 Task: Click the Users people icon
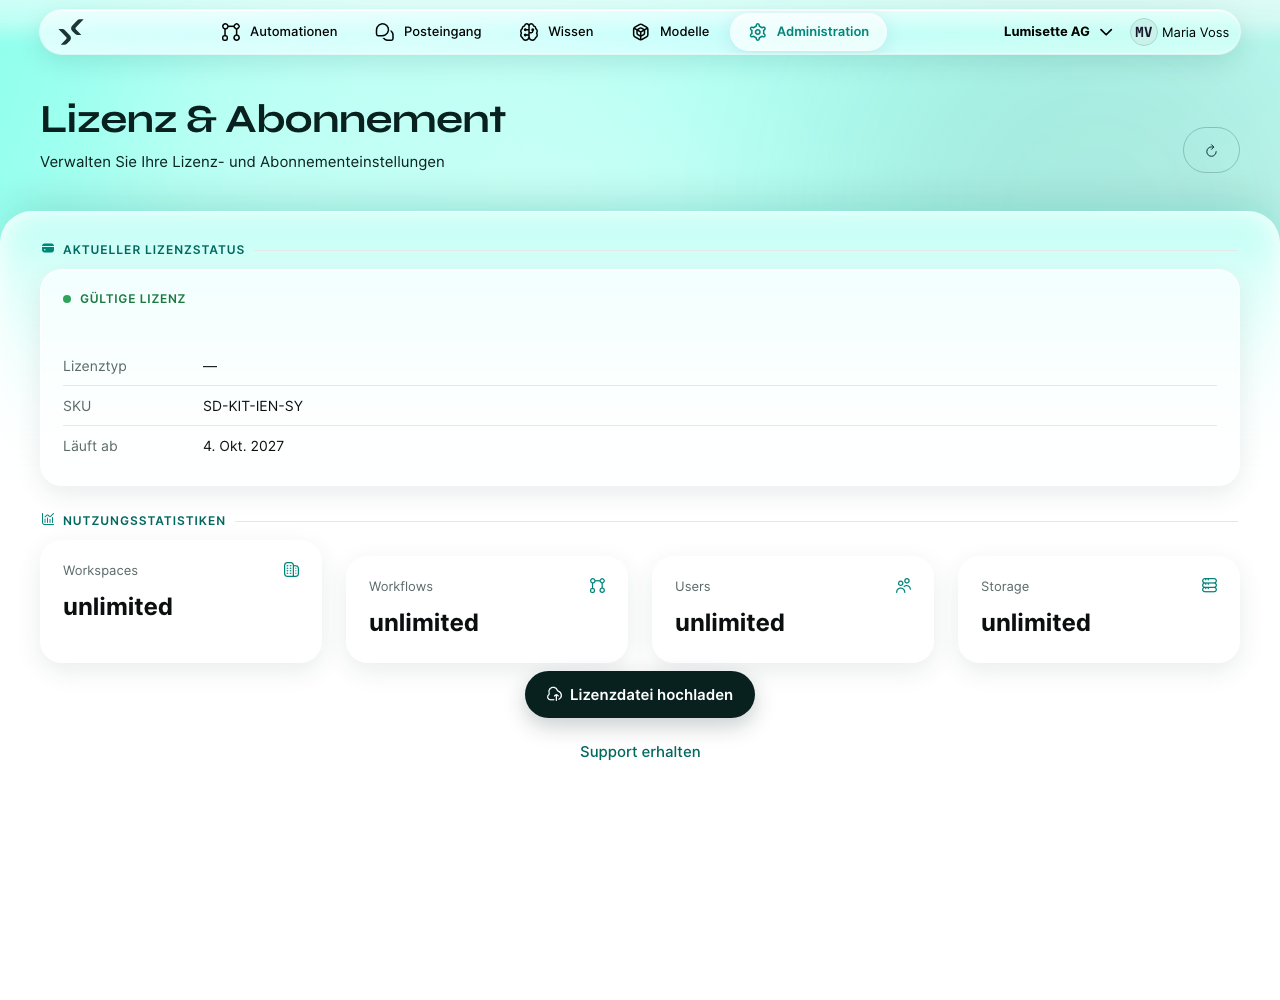click(x=904, y=586)
